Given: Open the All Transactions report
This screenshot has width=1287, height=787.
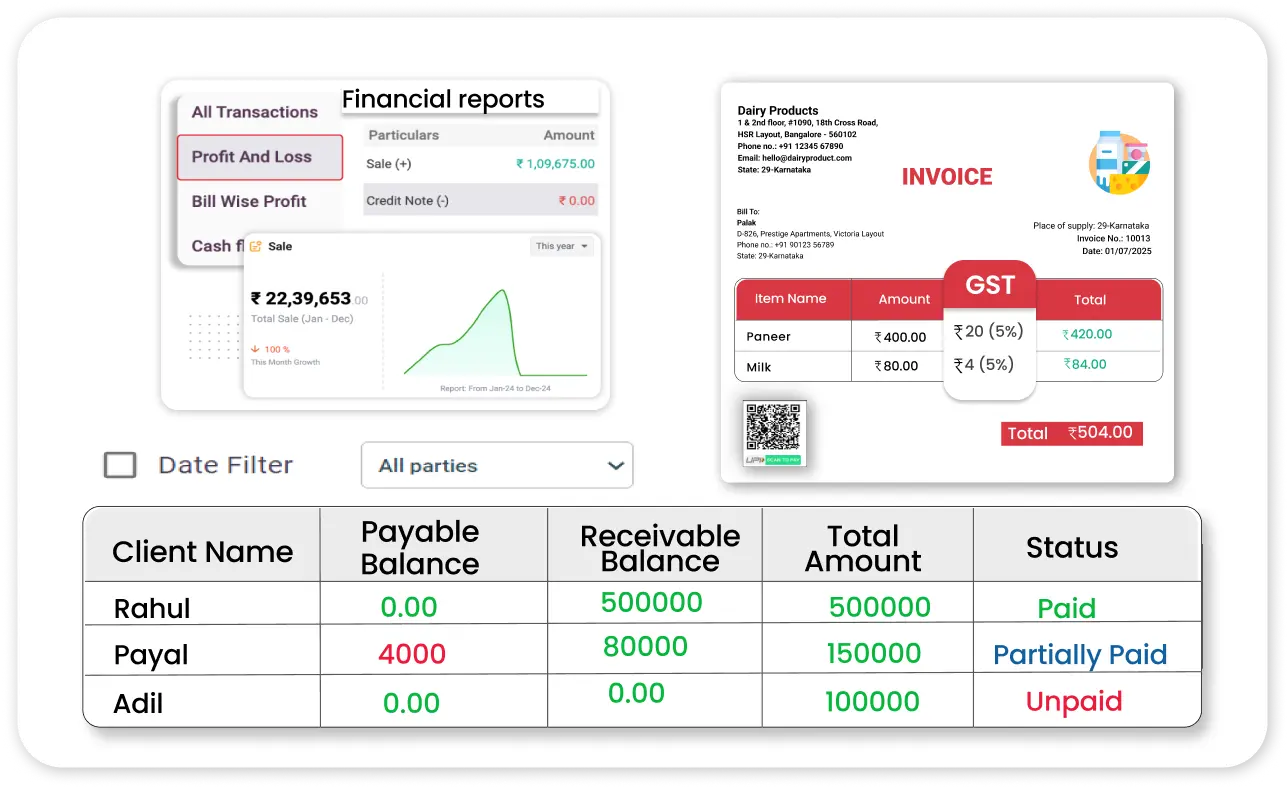Looking at the screenshot, I should tap(255, 112).
